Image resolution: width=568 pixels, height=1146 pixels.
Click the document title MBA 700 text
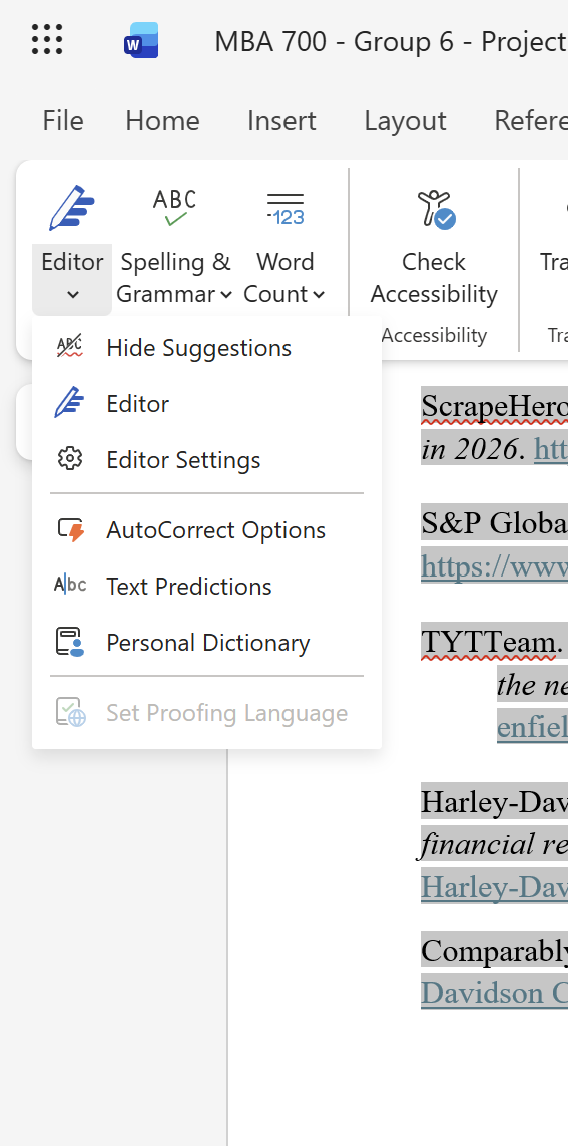click(270, 42)
